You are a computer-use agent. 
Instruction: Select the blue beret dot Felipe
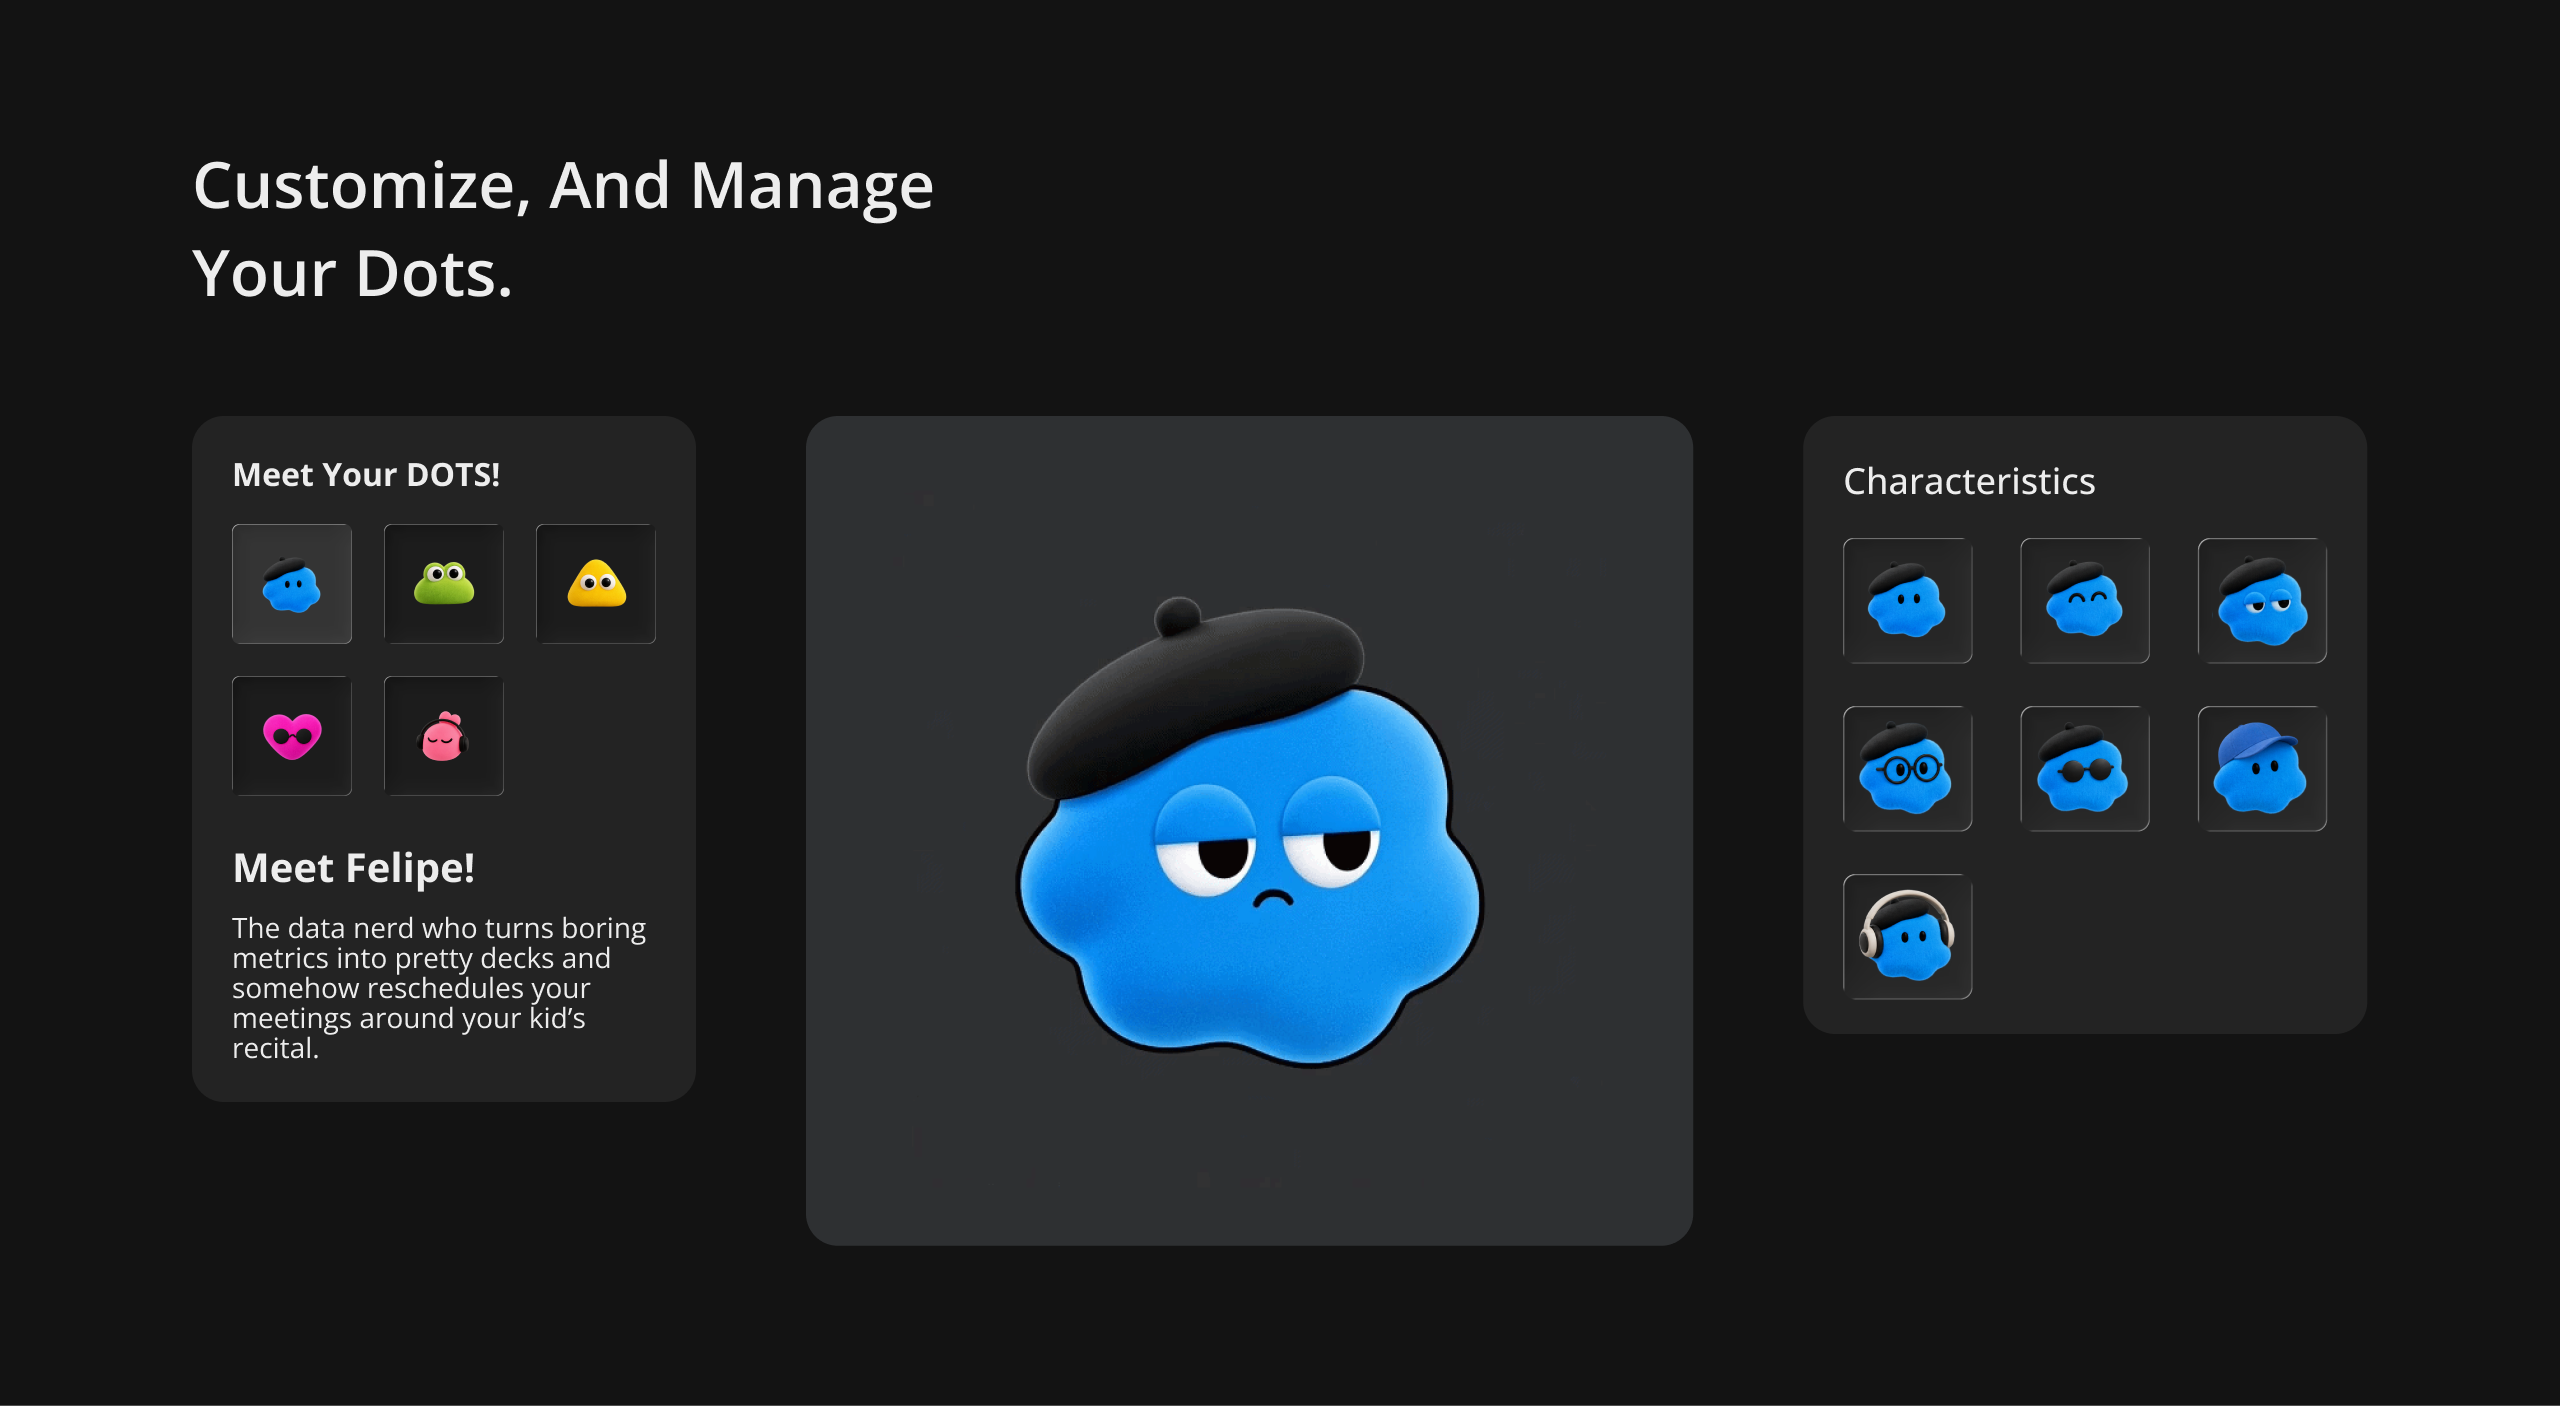(x=292, y=584)
